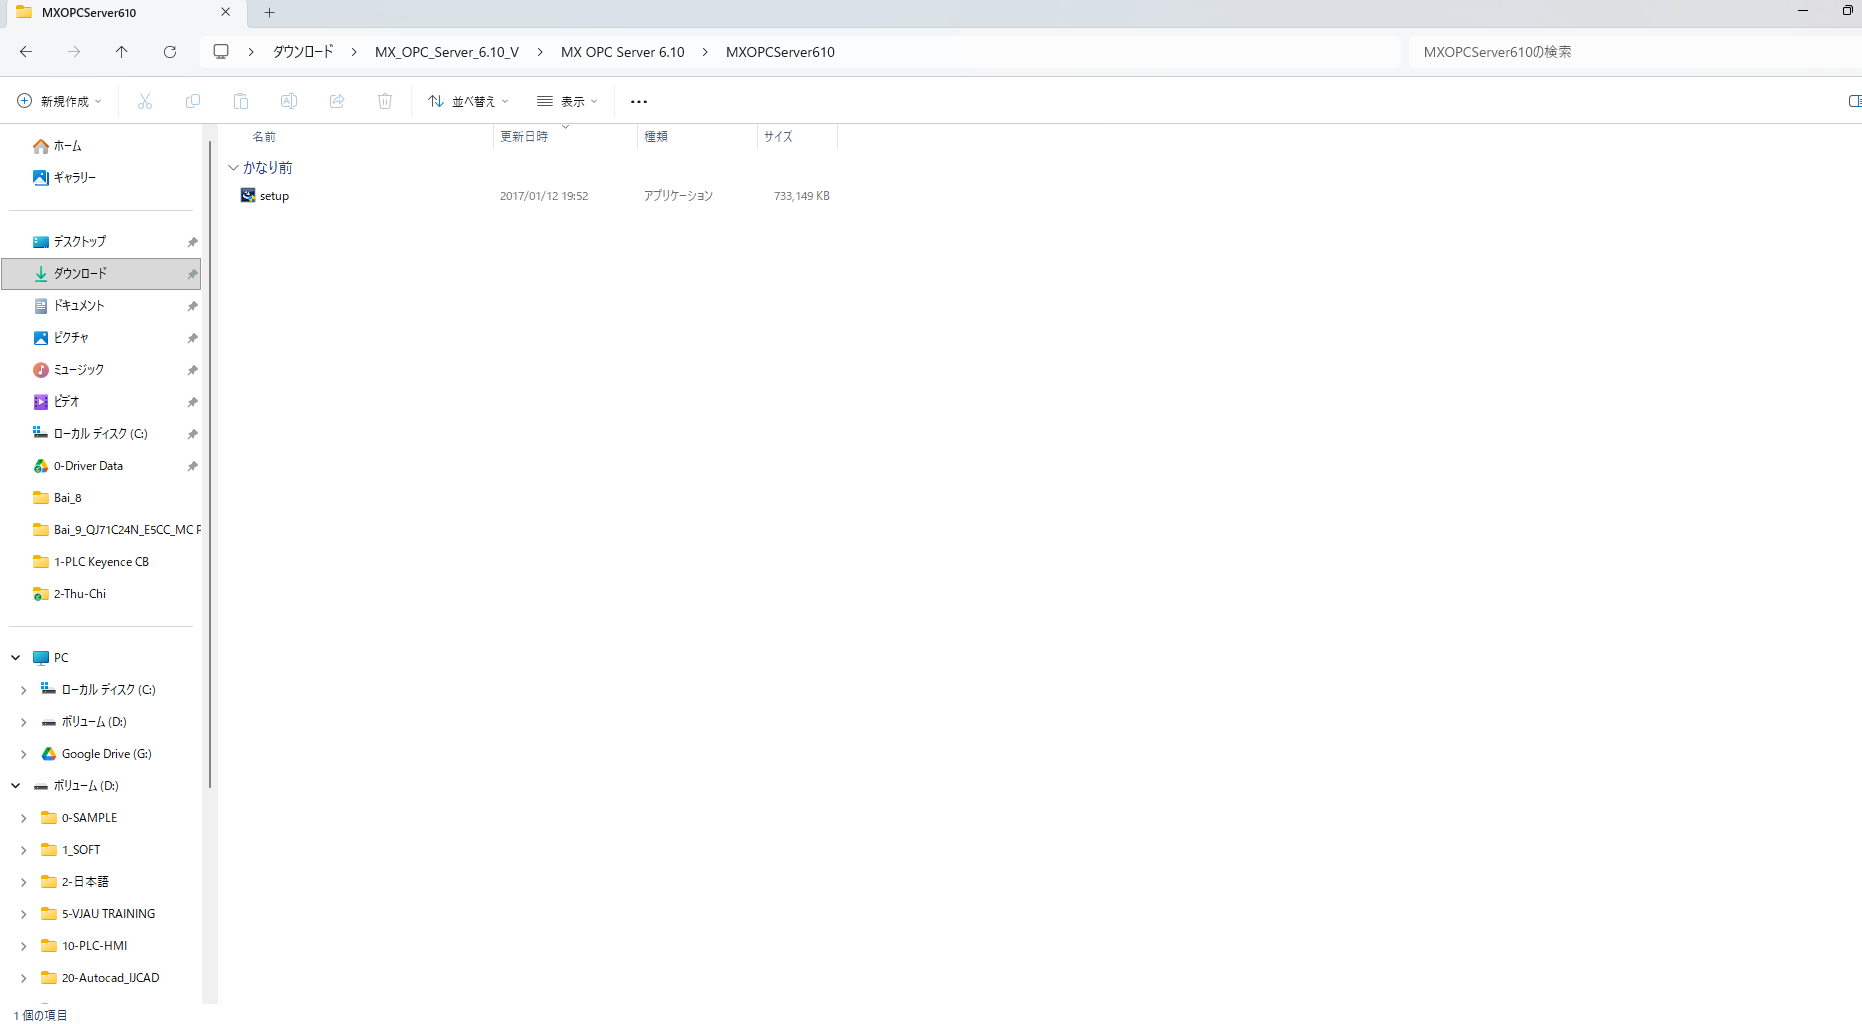Click the Rename icon in toolbar
This screenshot has width=1862, height=1024.
point(289,101)
